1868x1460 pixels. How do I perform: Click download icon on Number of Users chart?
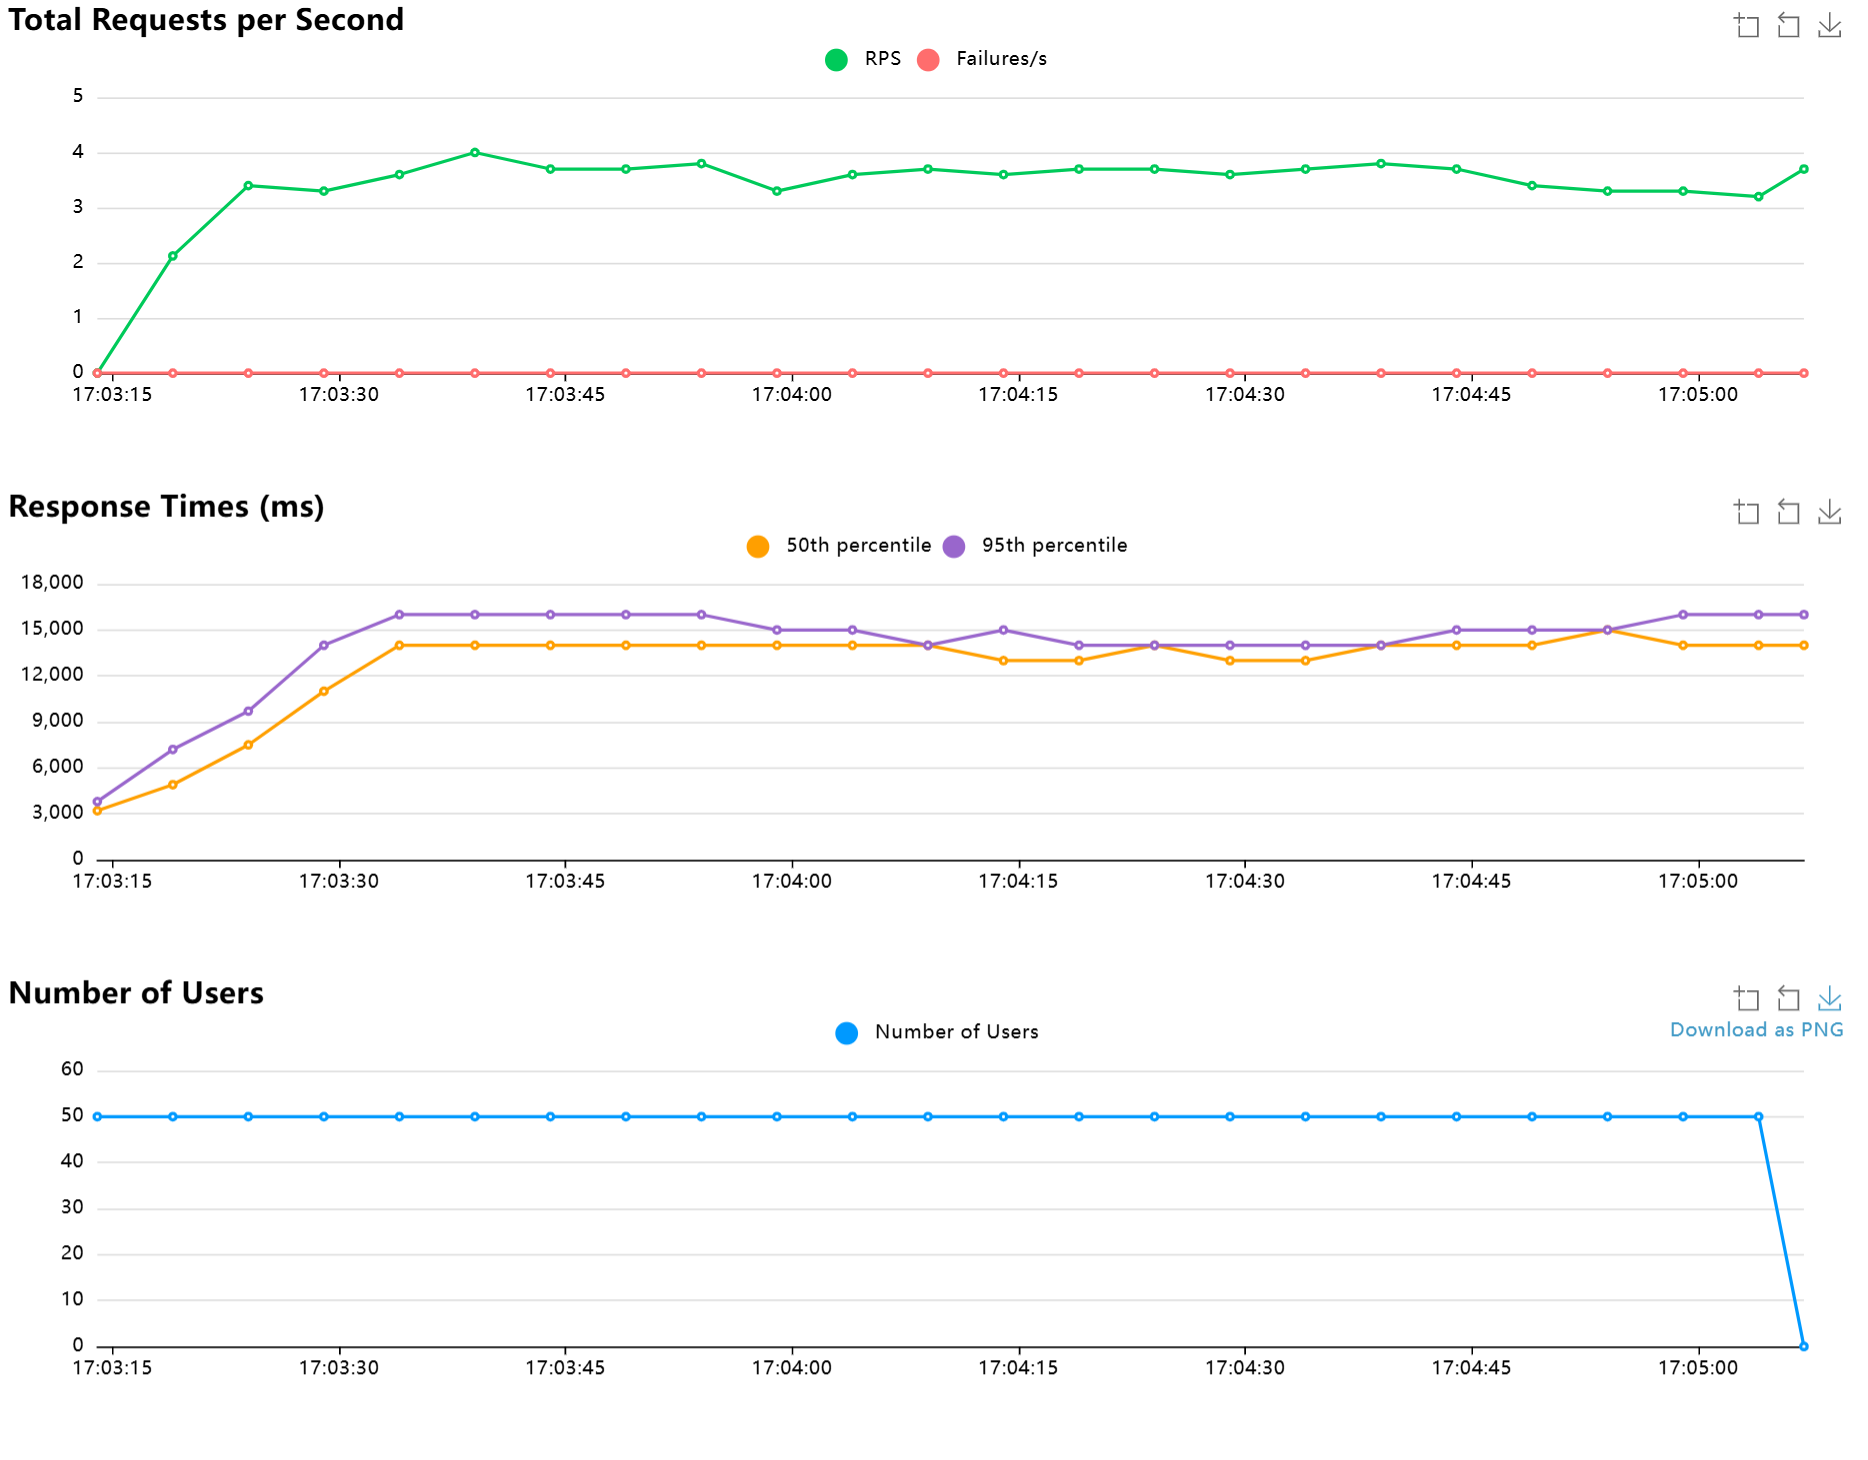1829,999
